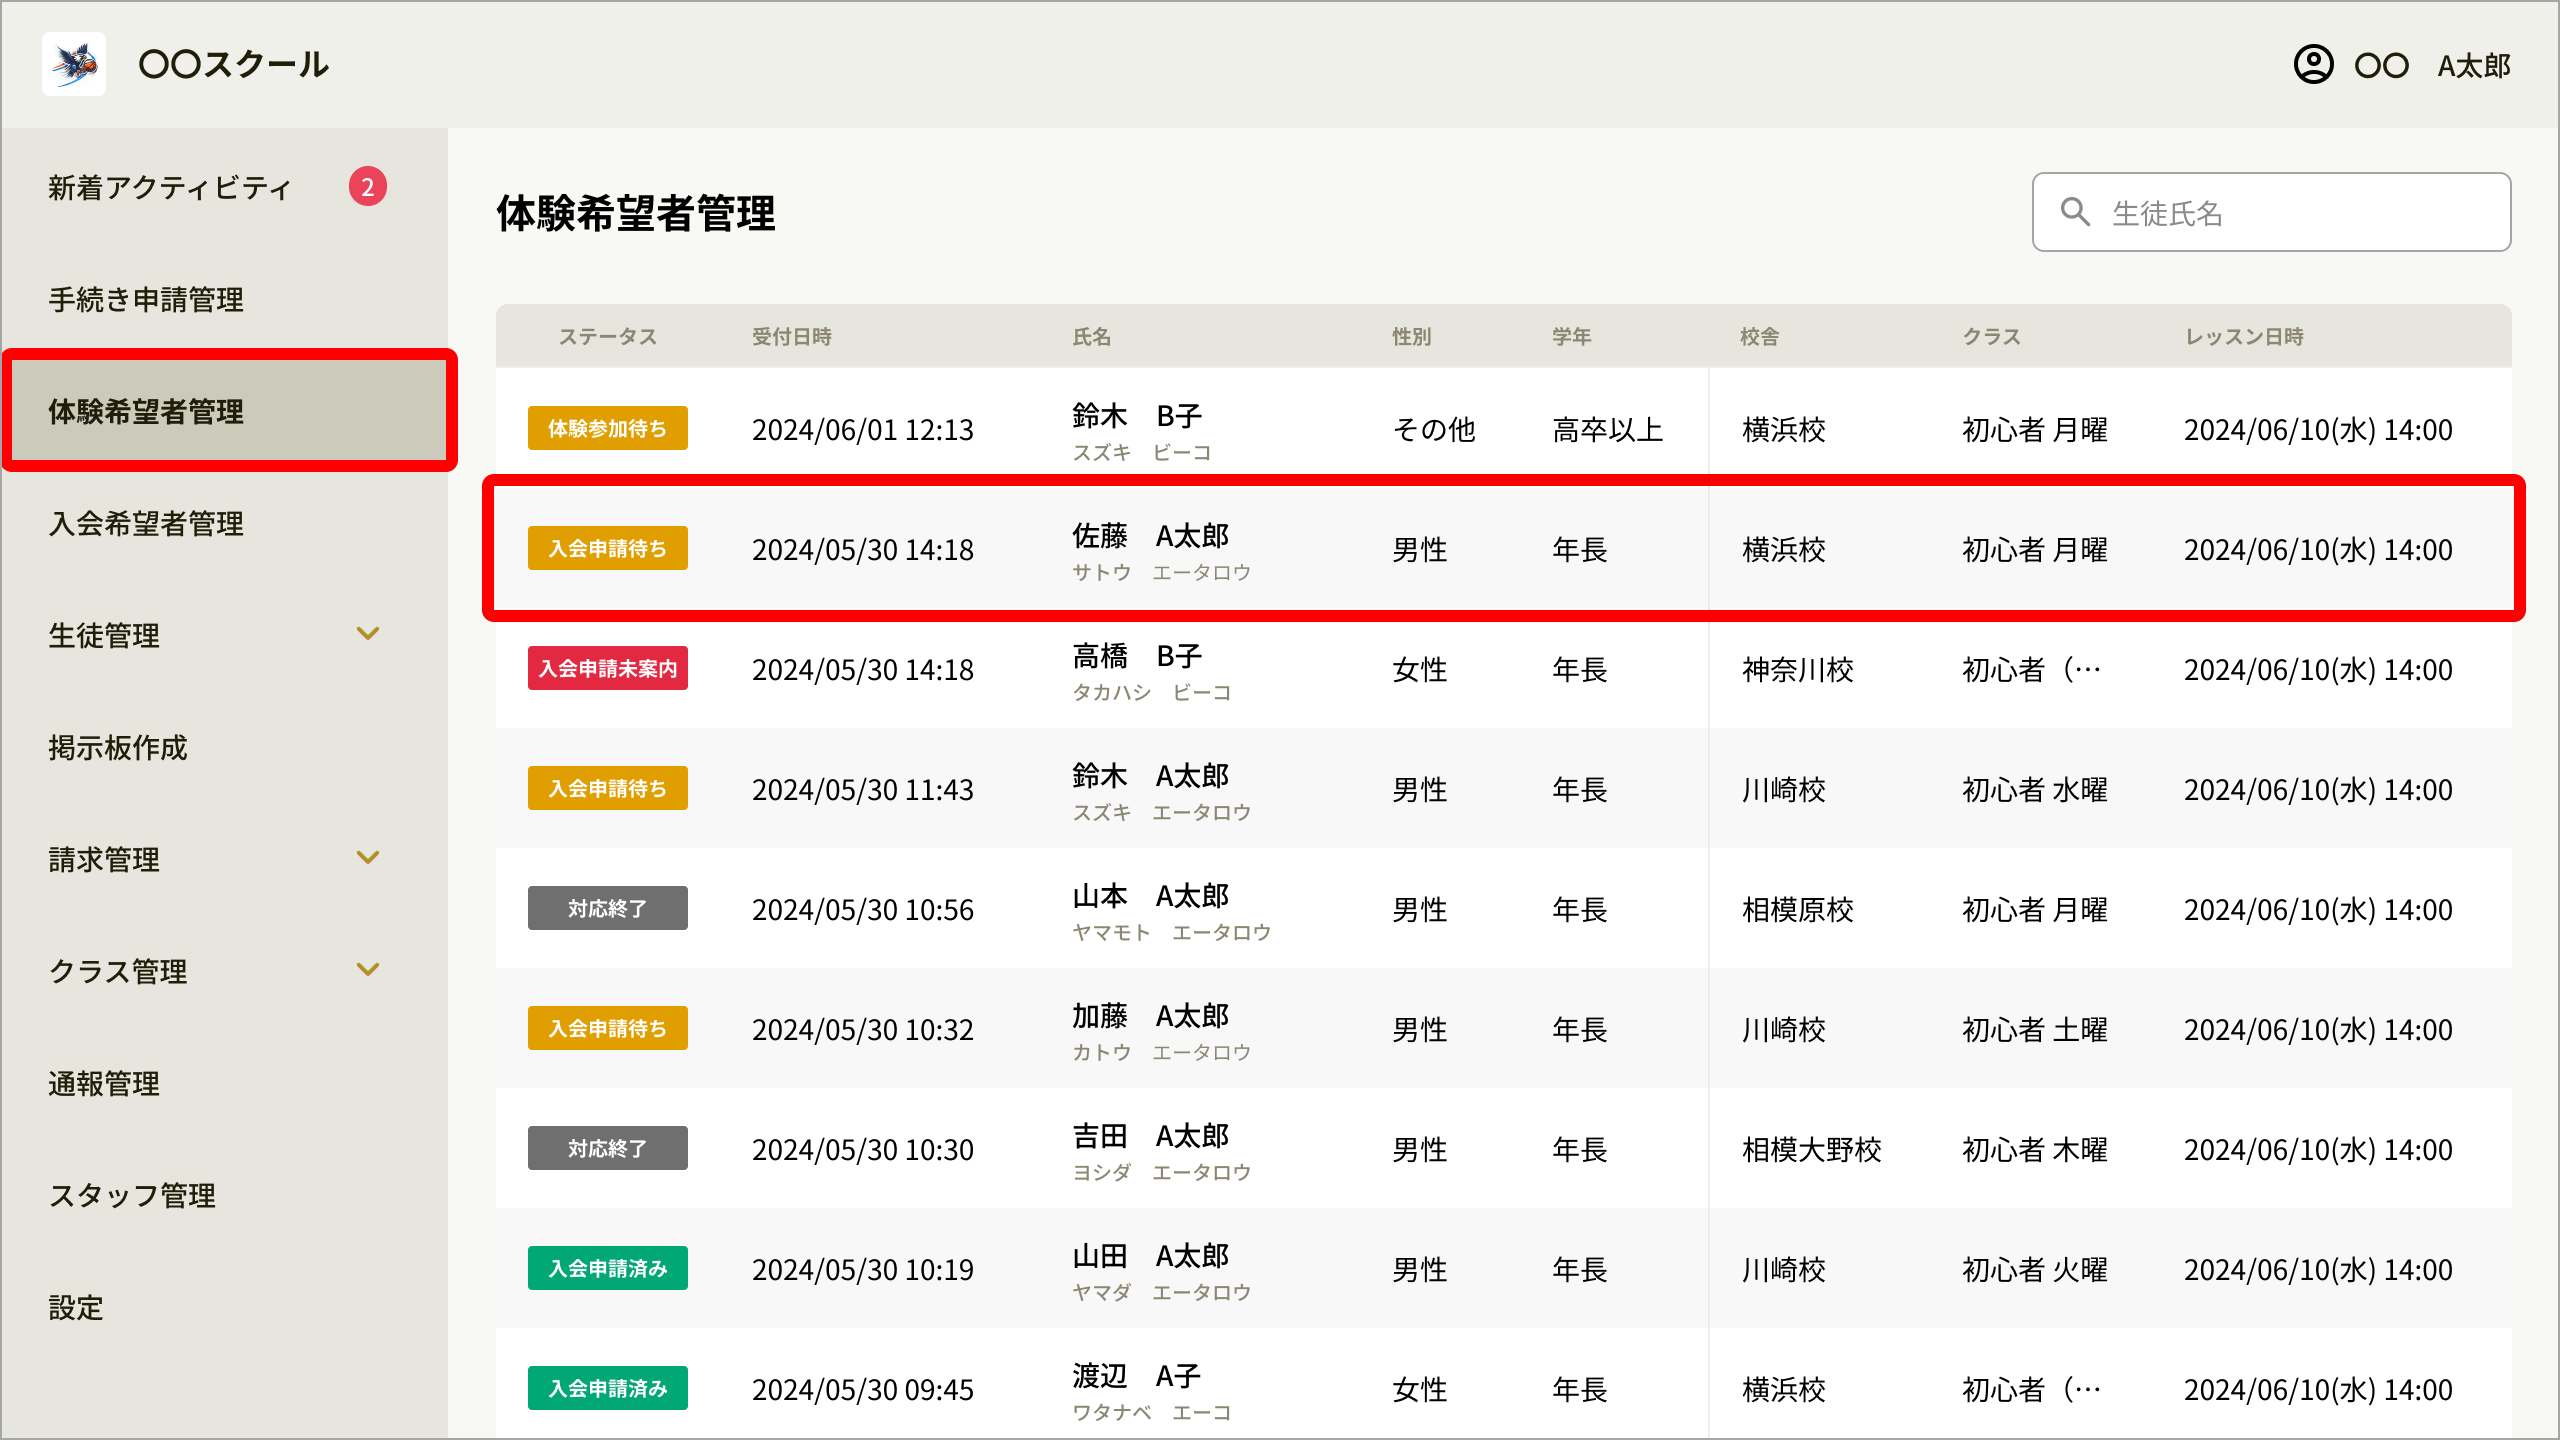The width and height of the screenshot is (2560, 1440).
Task: Click the 校舎 column header
Action: click(1759, 336)
